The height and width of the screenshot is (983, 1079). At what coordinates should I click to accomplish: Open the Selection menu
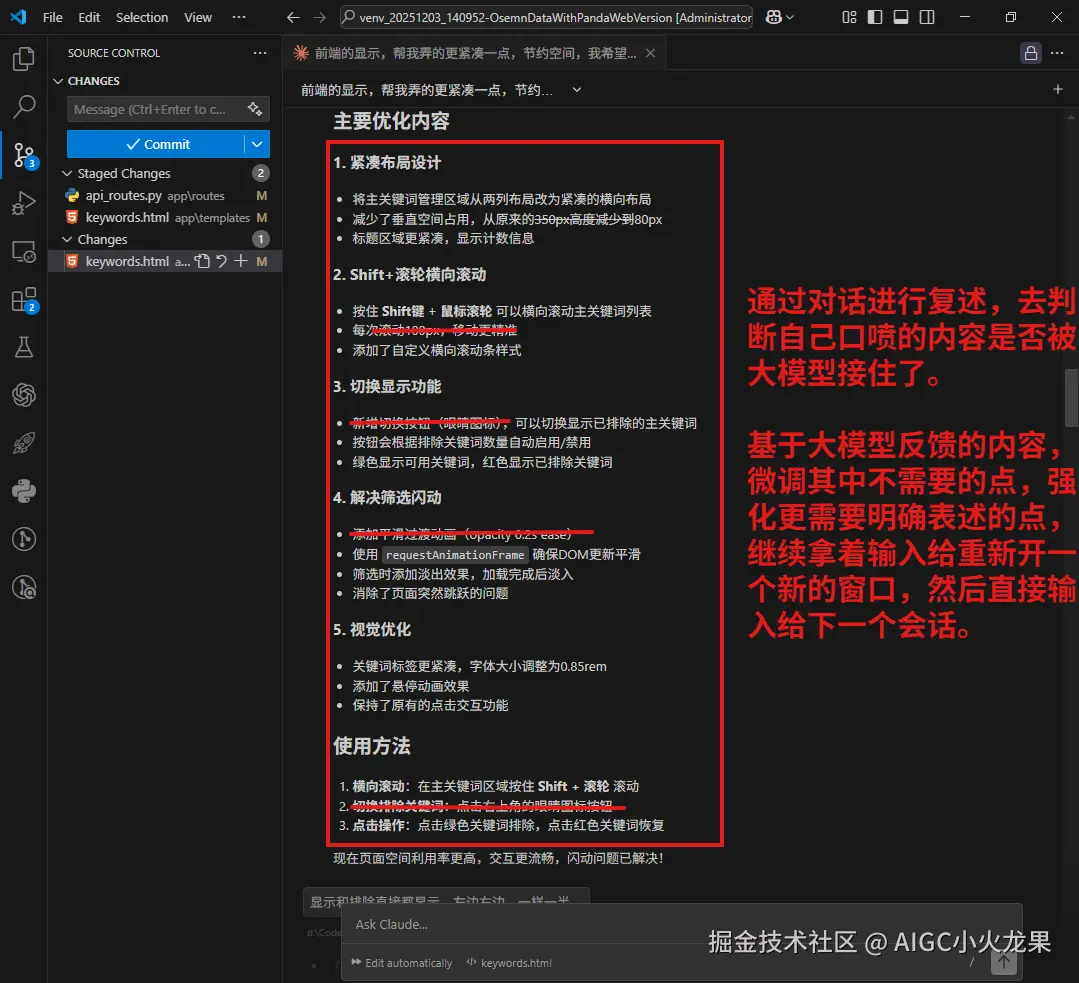[x=141, y=17]
